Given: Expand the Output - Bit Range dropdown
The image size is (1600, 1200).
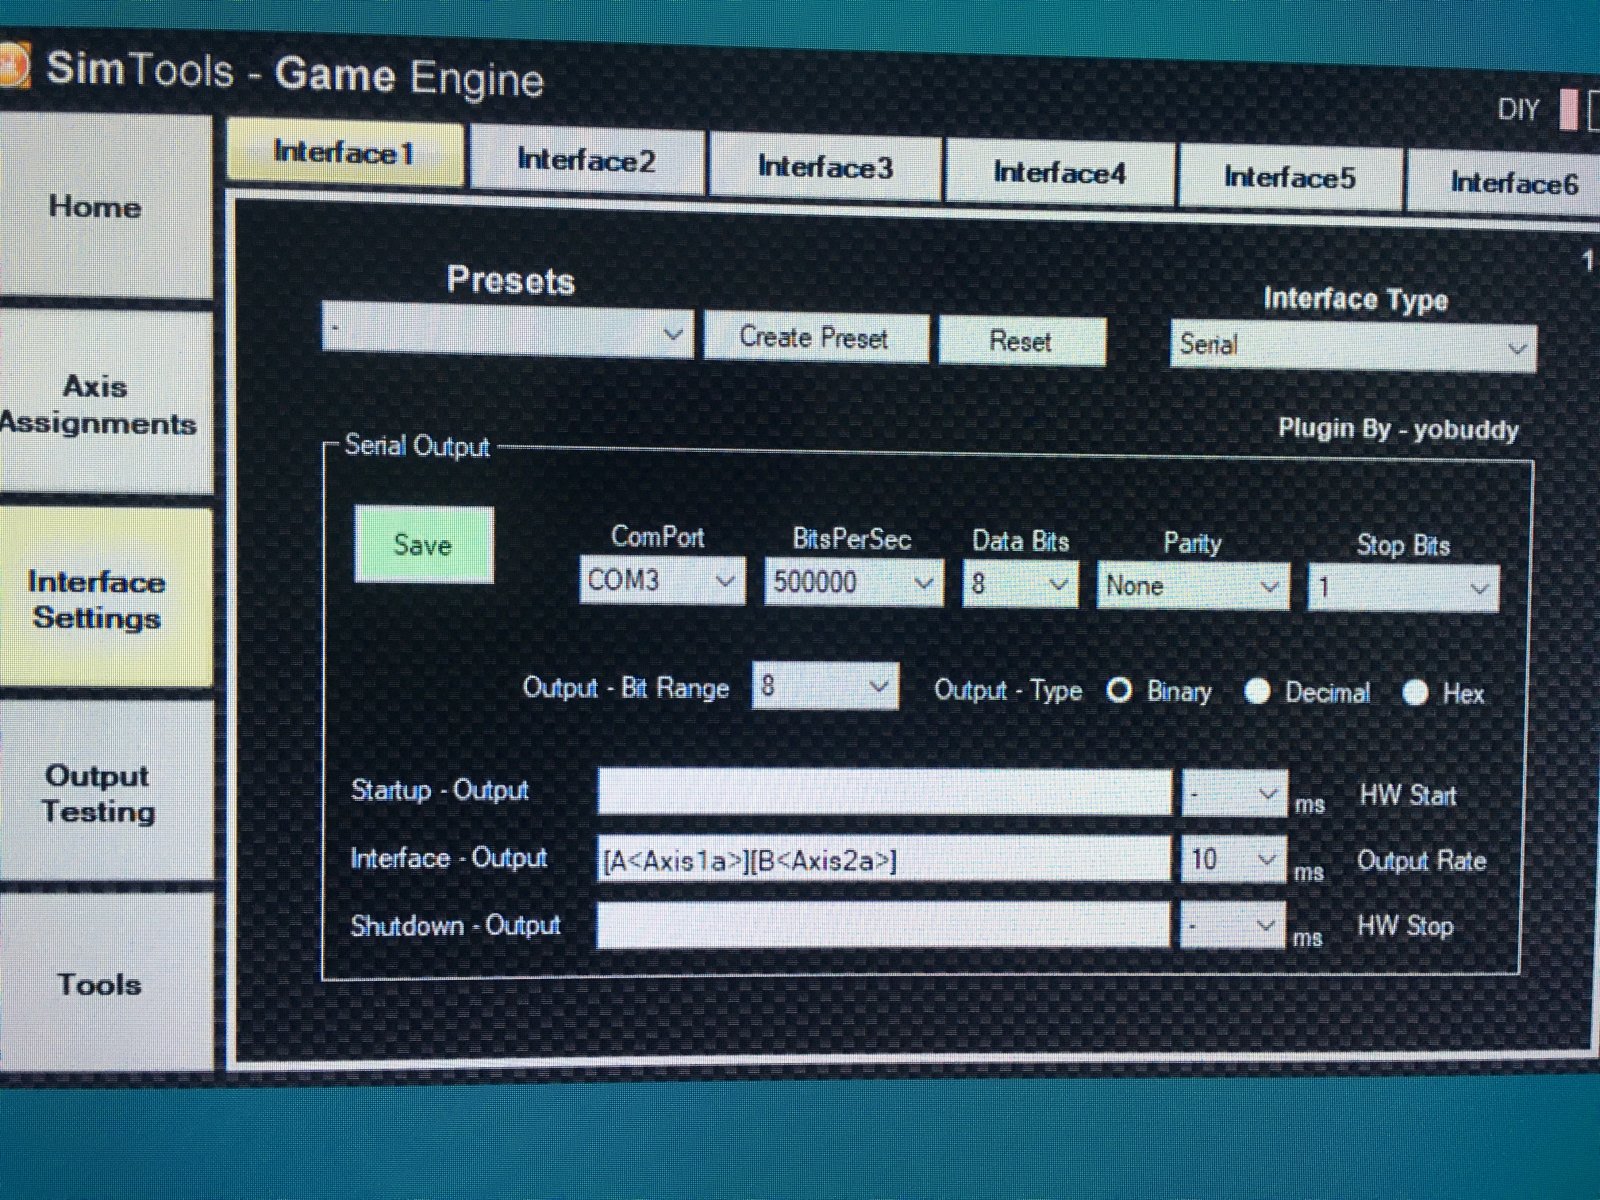Looking at the screenshot, I should [825, 687].
